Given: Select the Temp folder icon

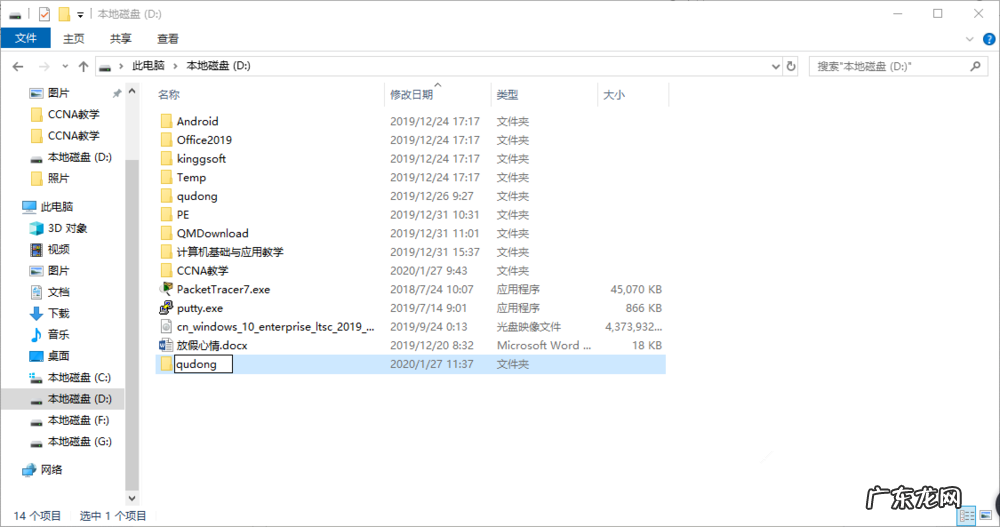Looking at the screenshot, I should coord(166,177).
